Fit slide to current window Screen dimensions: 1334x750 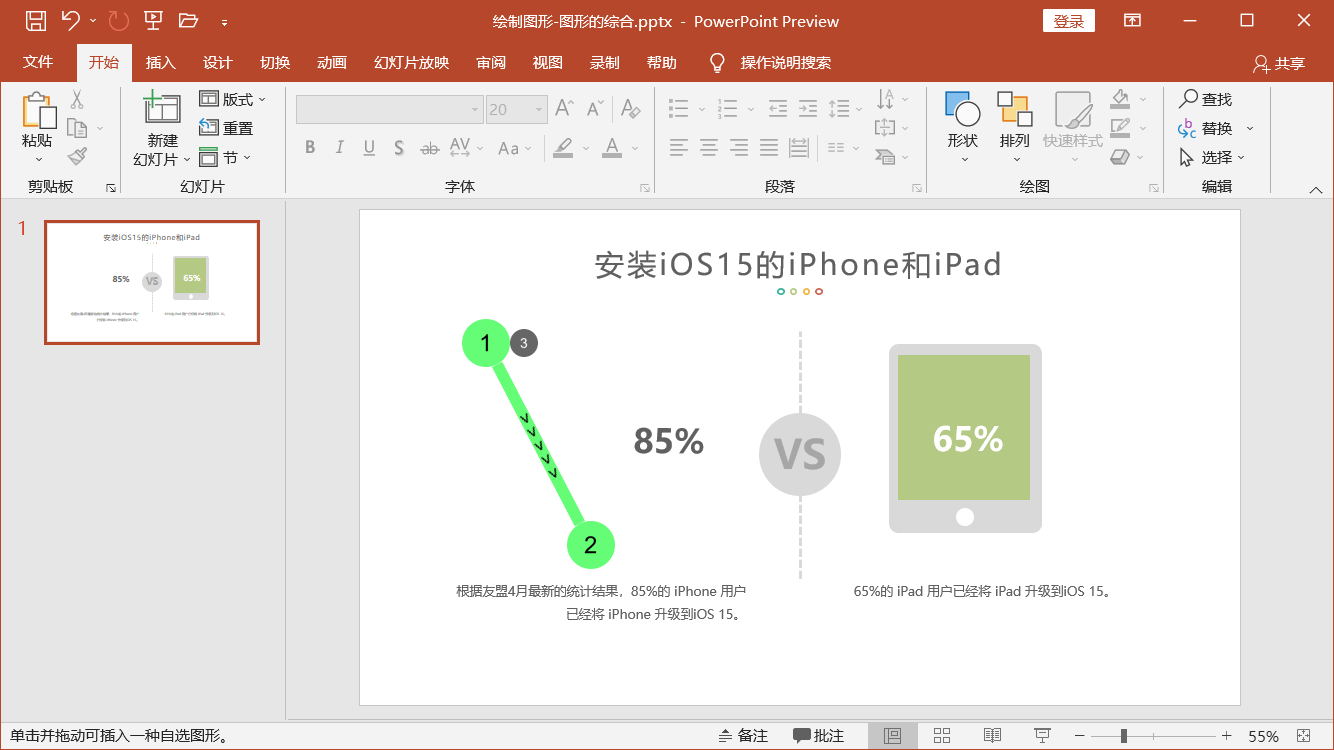coord(1303,736)
